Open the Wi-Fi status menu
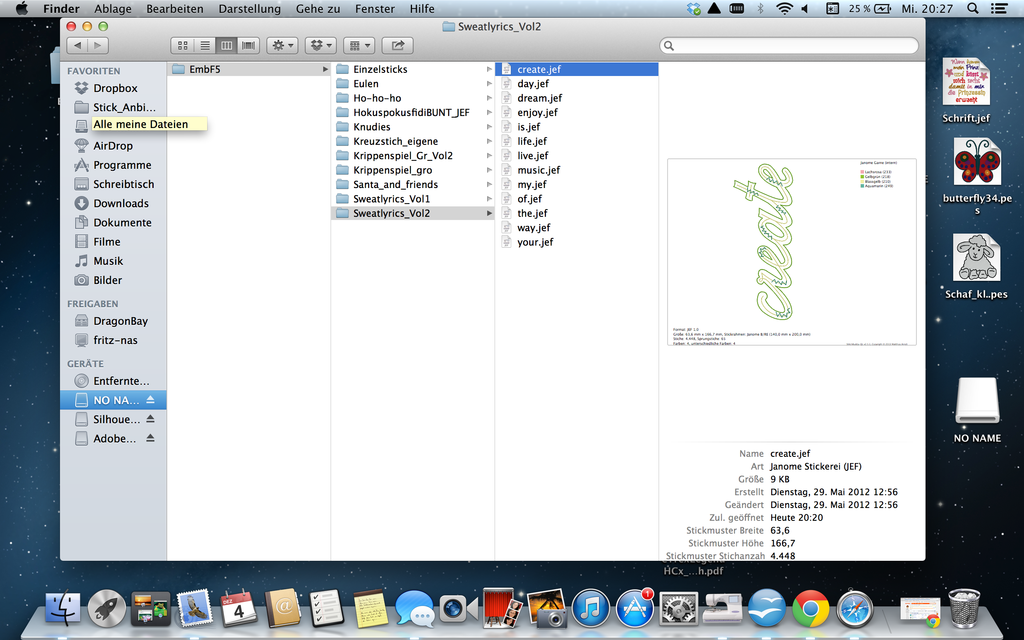Screen dimensions: 1024x640 pos(784,8)
